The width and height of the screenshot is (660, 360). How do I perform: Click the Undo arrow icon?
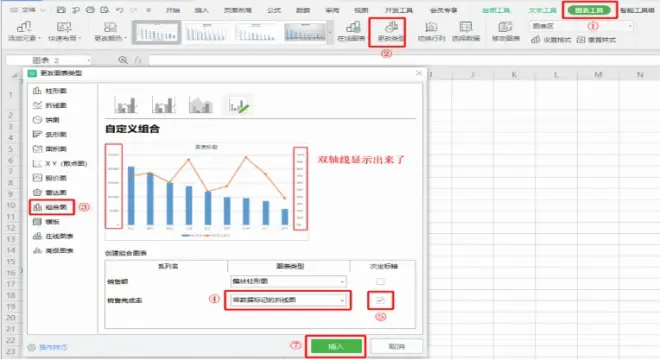[x=120, y=10]
